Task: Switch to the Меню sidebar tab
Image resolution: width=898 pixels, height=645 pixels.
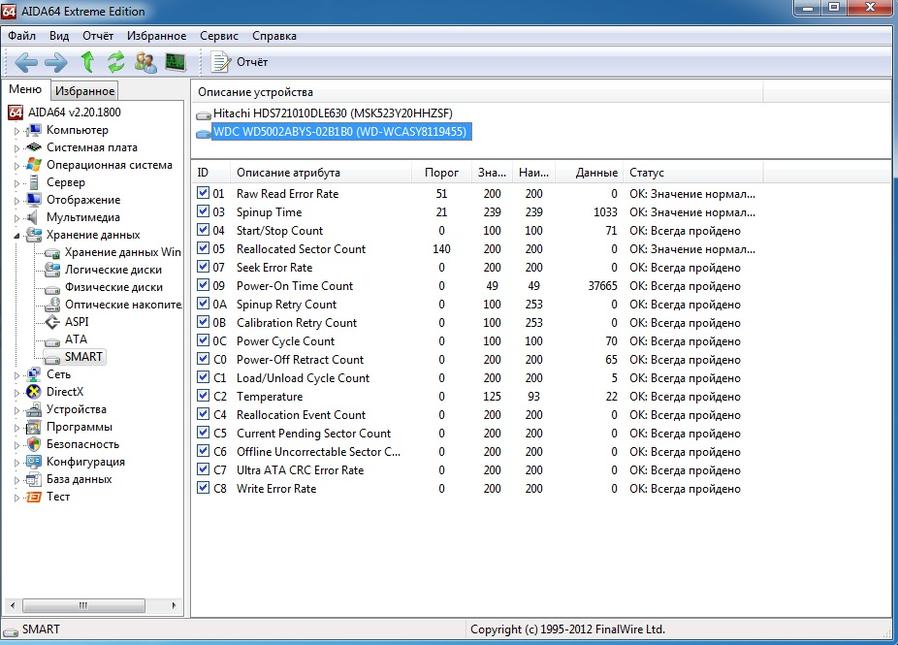Action: point(25,89)
